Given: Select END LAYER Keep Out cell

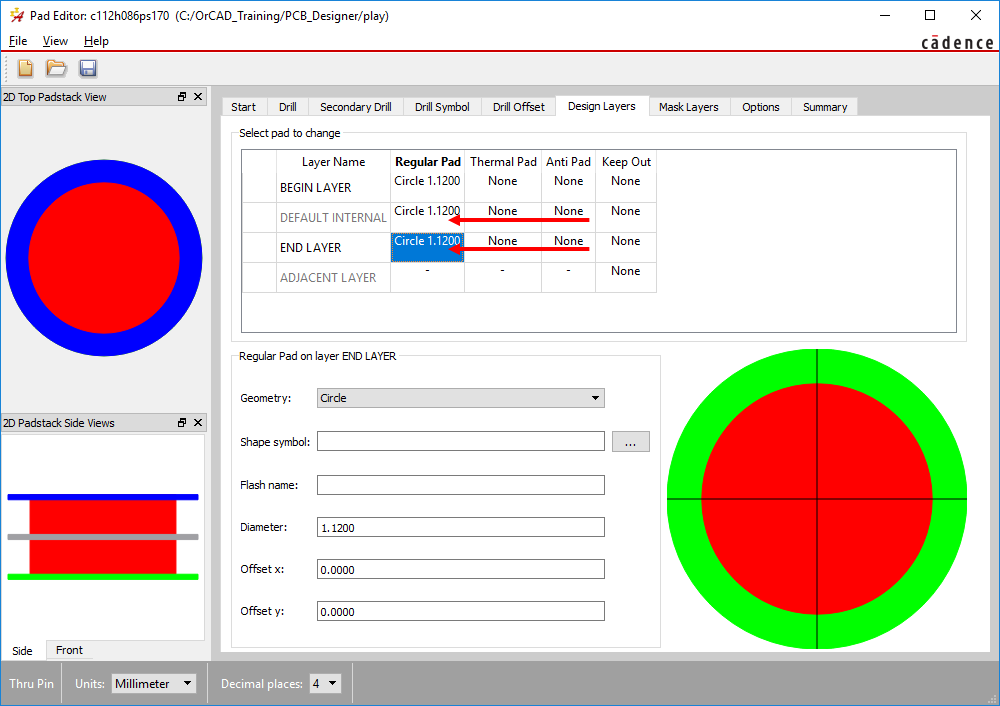Looking at the screenshot, I should click(x=626, y=247).
